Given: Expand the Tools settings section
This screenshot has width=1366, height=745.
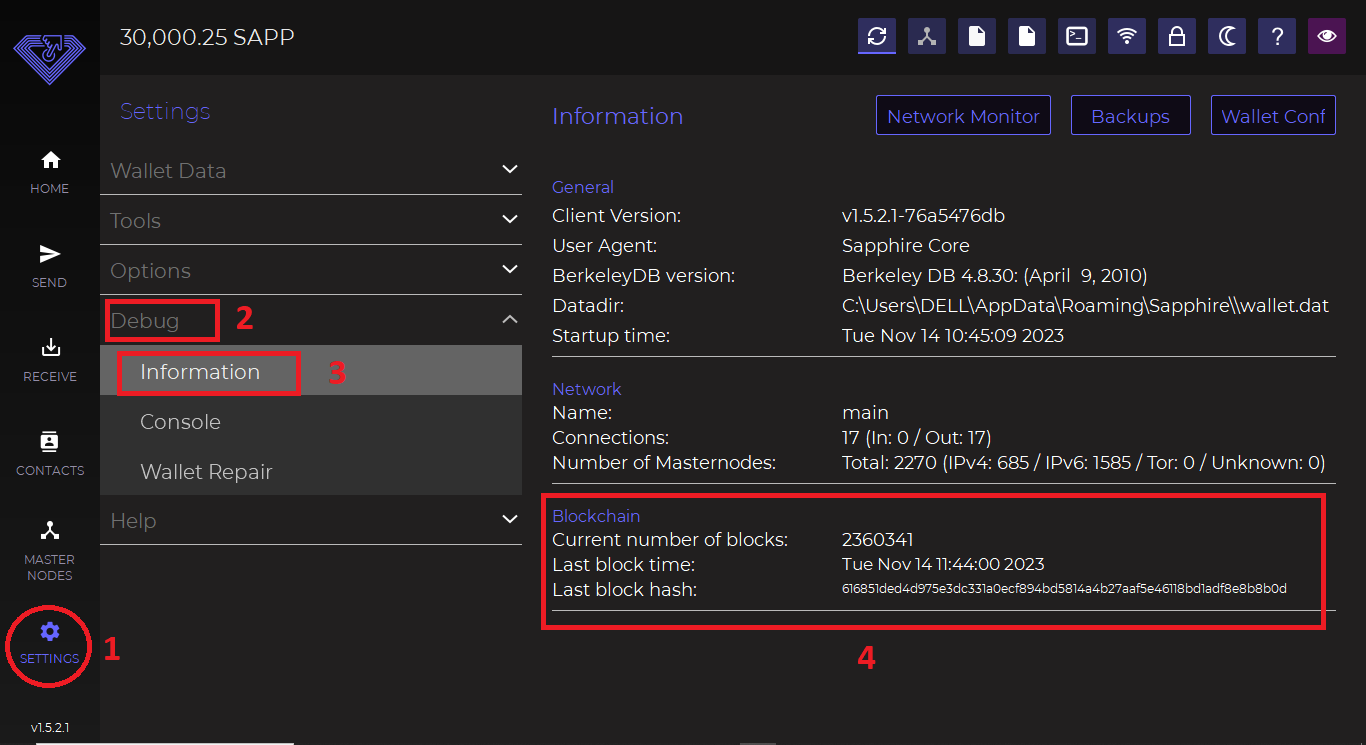Looking at the screenshot, I should [310, 221].
